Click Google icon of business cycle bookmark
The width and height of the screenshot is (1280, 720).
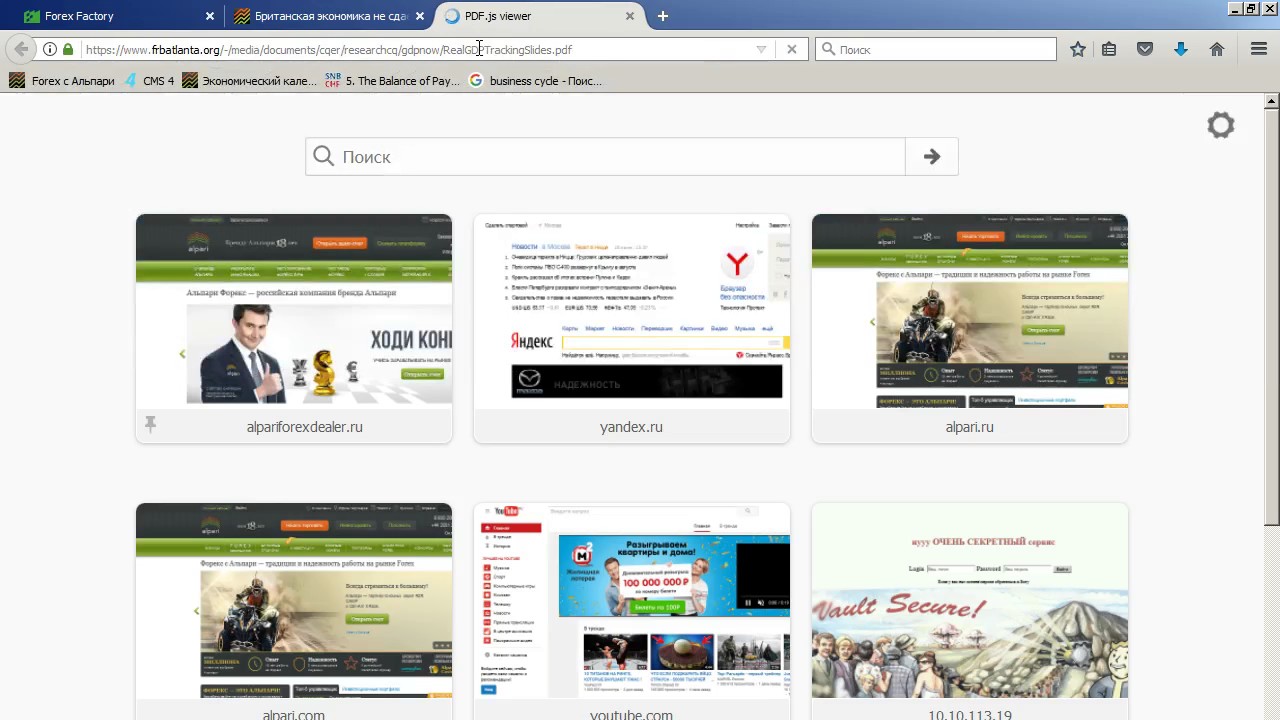[476, 81]
